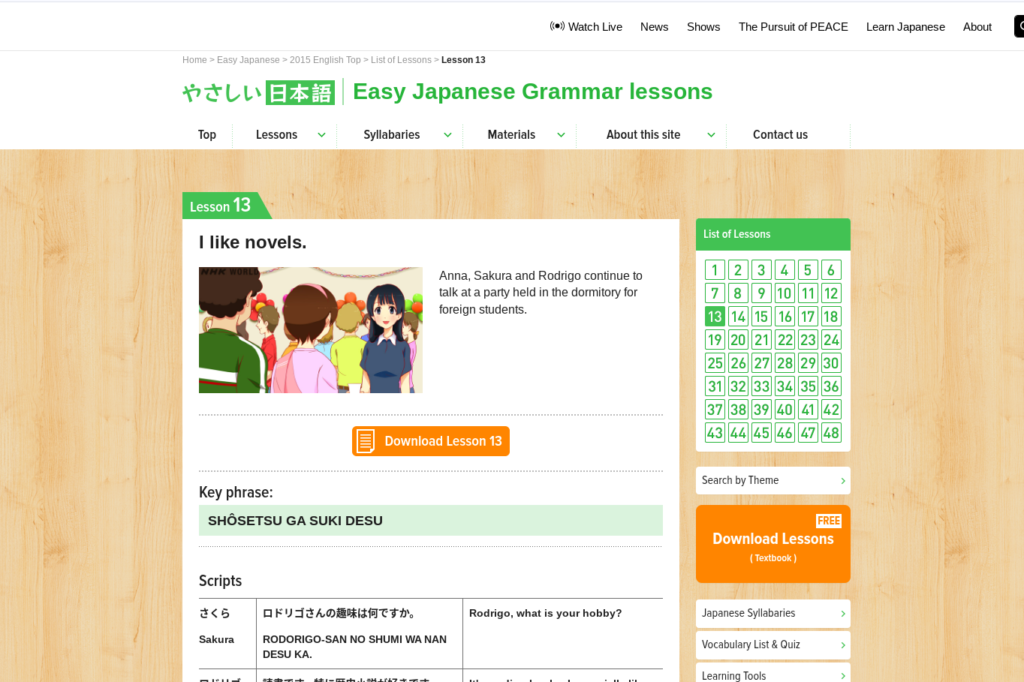Open Contact us menu item
The height and width of the screenshot is (682, 1024).
coord(780,135)
